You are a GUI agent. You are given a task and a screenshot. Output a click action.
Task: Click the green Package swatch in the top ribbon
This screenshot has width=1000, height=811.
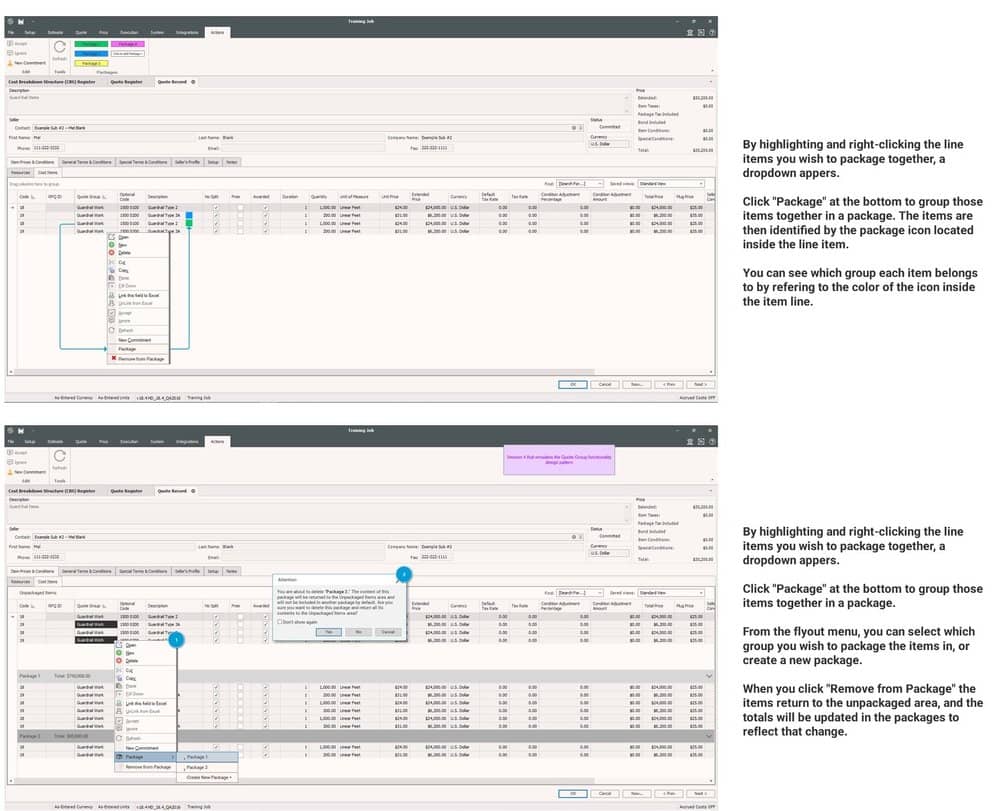tap(89, 44)
